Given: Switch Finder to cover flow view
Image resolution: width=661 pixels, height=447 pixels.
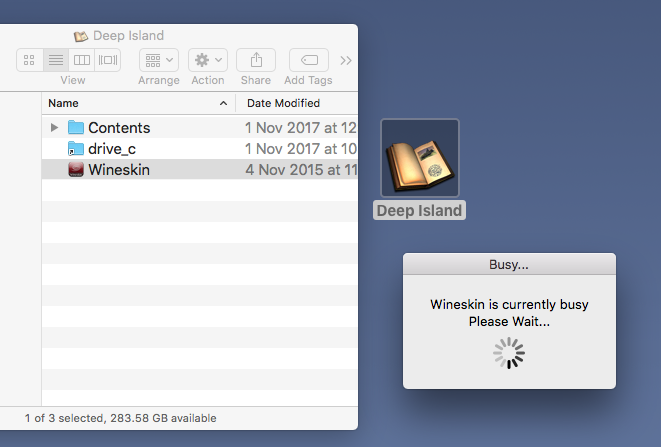Looking at the screenshot, I should point(107,60).
